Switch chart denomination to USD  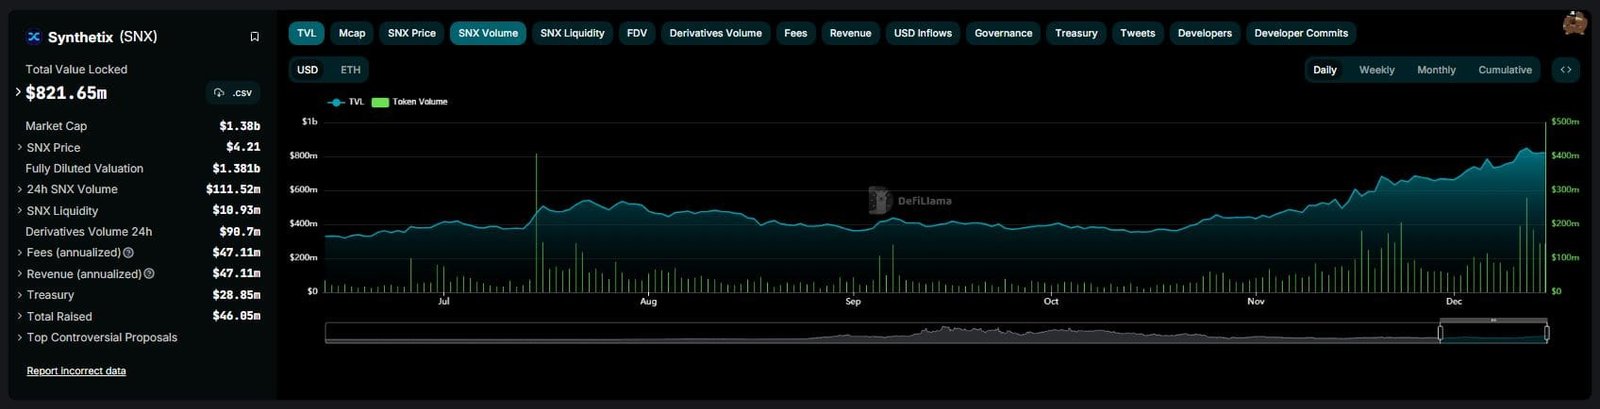point(308,70)
